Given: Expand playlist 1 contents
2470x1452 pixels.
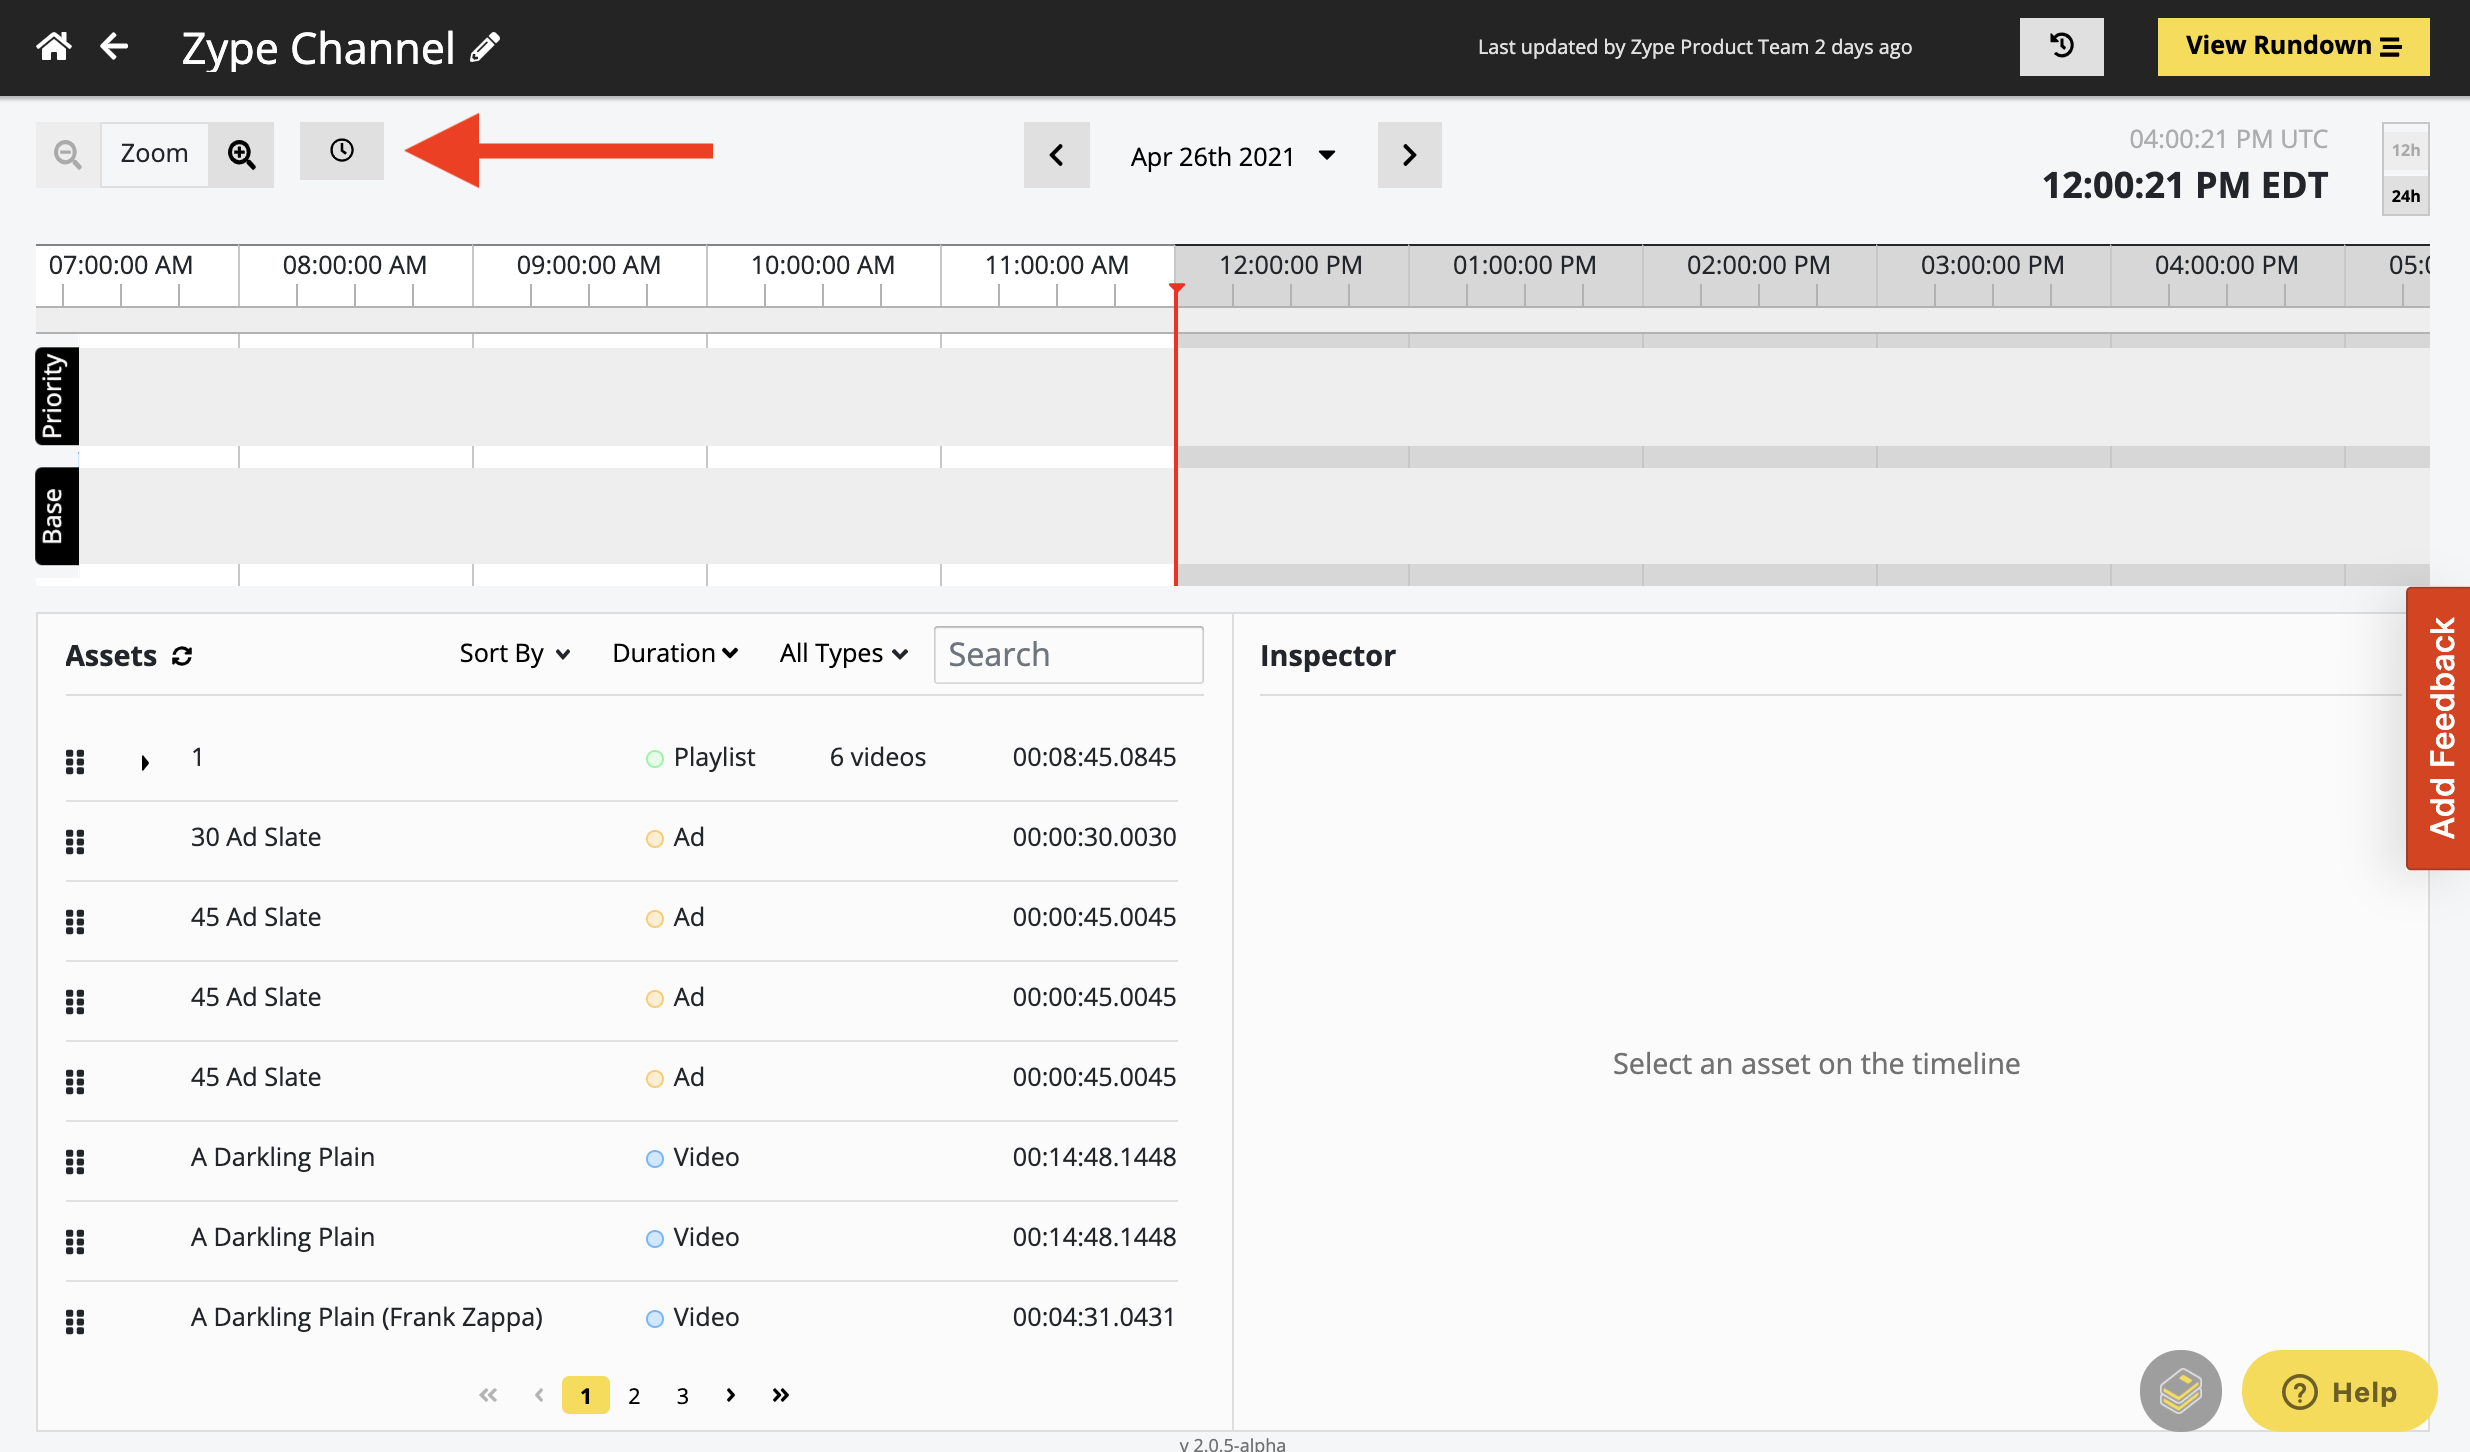Looking at the screenshot, I should click(x=145, y=762).
